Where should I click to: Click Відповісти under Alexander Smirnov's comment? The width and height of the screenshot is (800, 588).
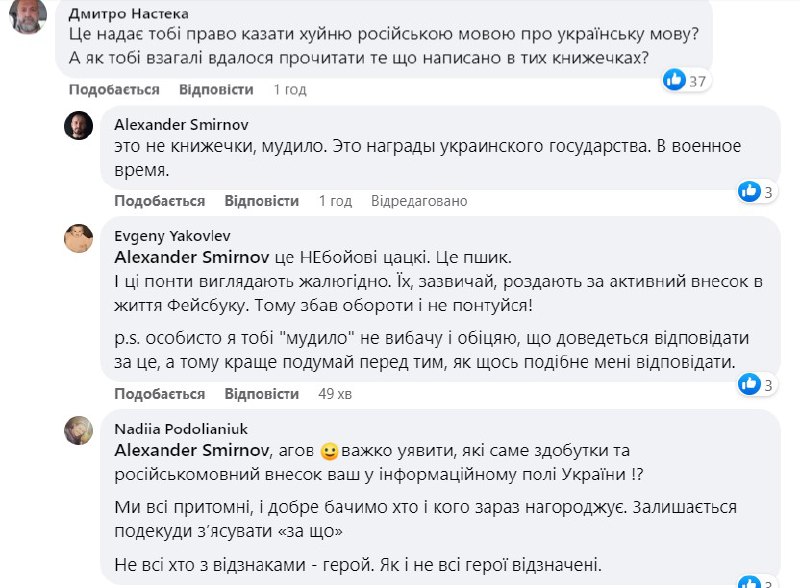click(x=262, y=201)
